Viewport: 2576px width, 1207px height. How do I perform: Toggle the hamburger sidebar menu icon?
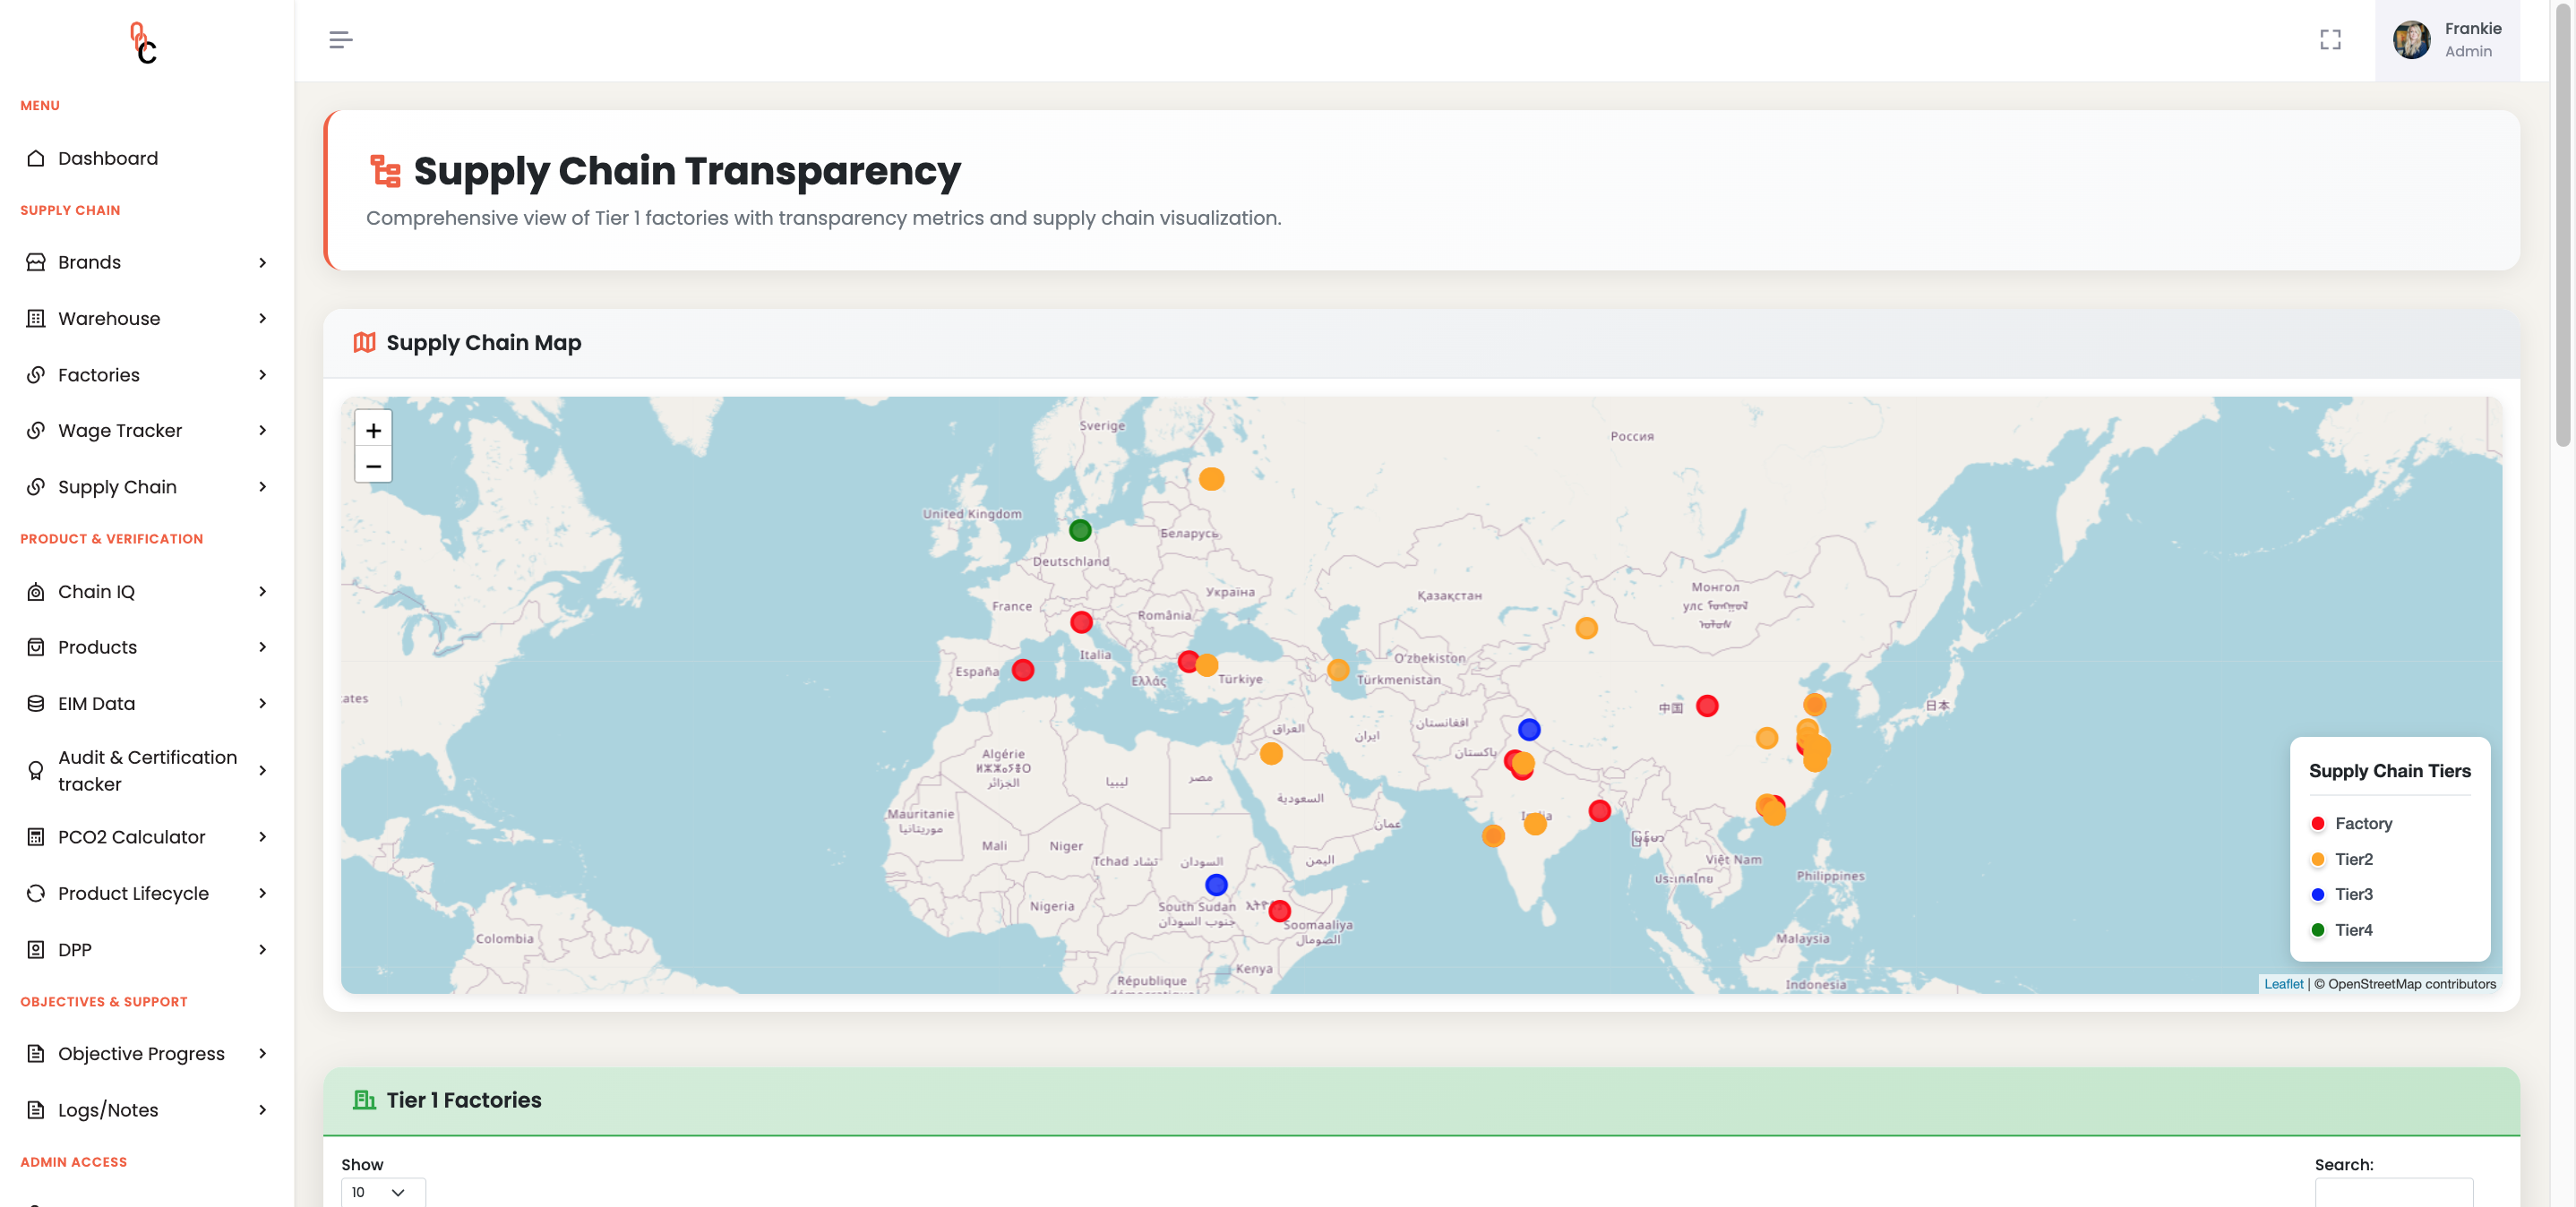click(340, 40)
